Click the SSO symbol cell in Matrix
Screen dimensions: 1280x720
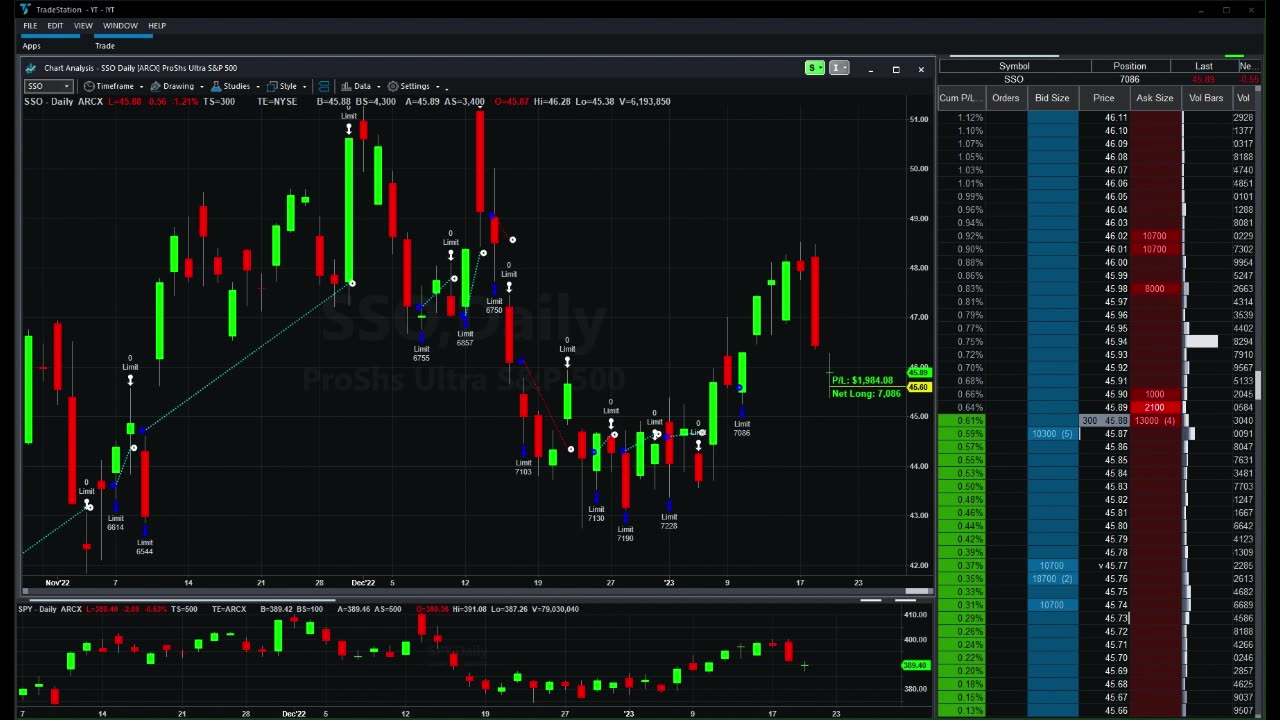pyautogui.click(x=1014, y=79)
